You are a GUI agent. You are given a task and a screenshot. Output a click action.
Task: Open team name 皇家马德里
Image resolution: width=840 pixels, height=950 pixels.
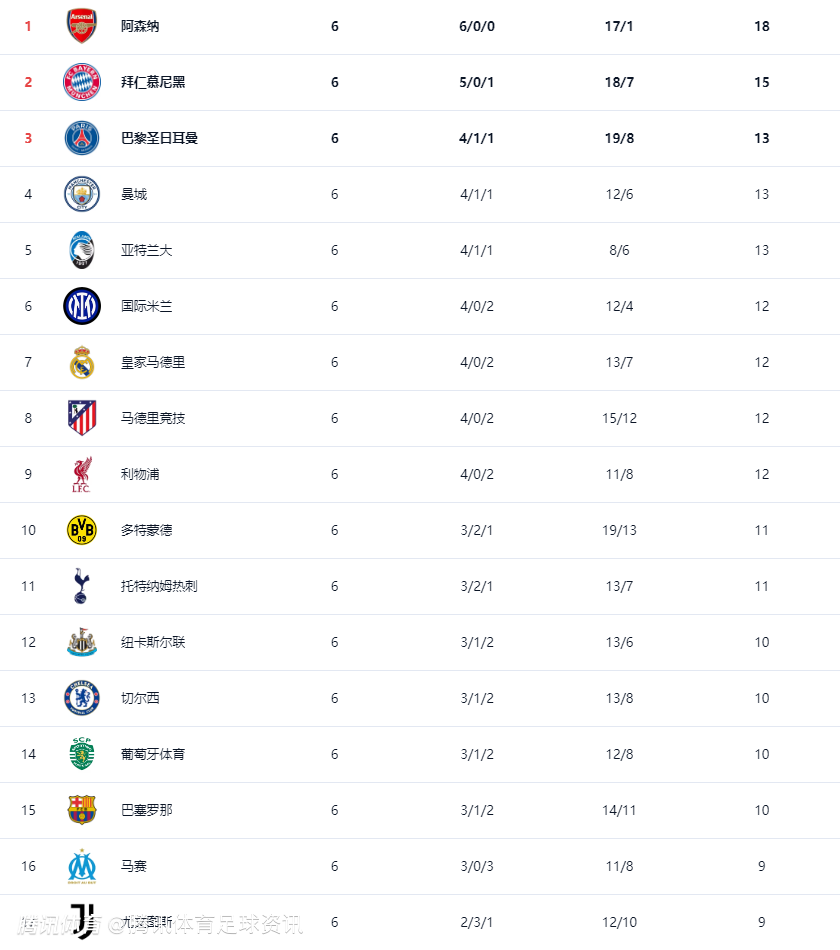point(153,362)
